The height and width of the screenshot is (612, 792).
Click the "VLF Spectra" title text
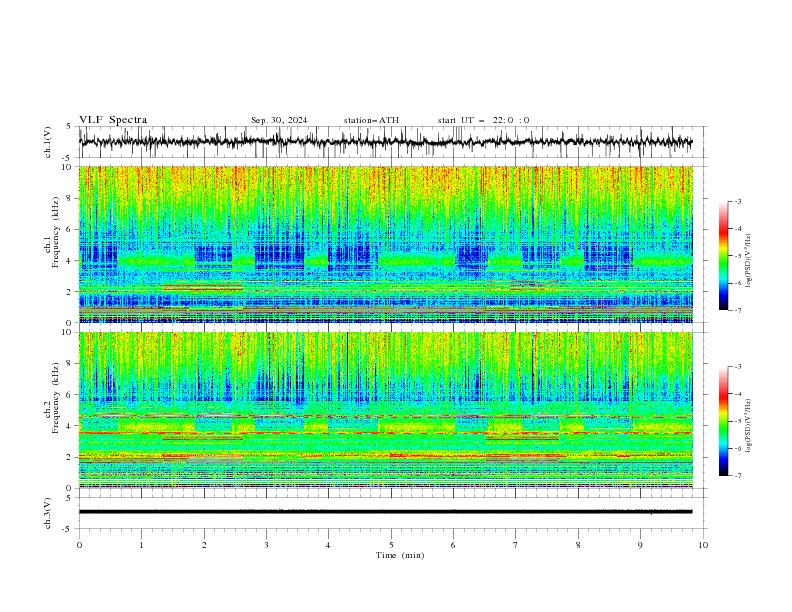(113, 120)
